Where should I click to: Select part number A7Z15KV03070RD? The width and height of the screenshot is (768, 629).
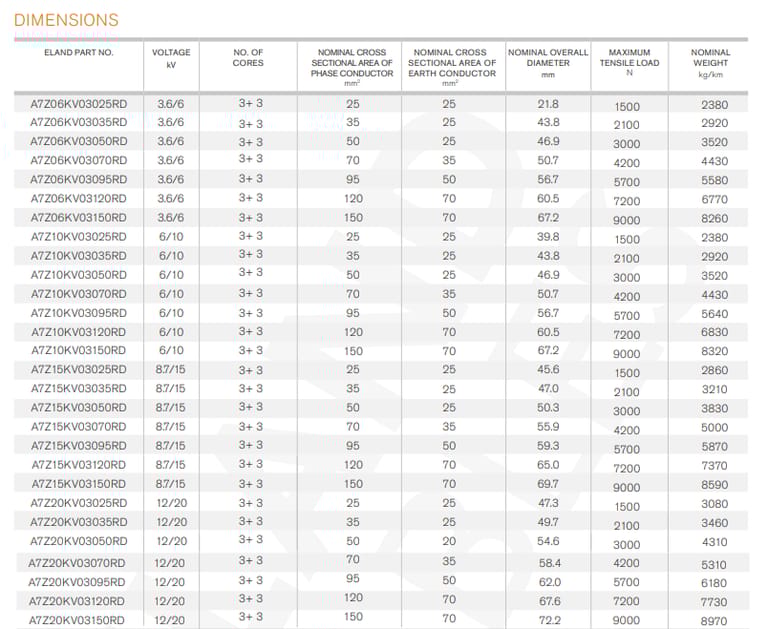click(x=79, y=427)
